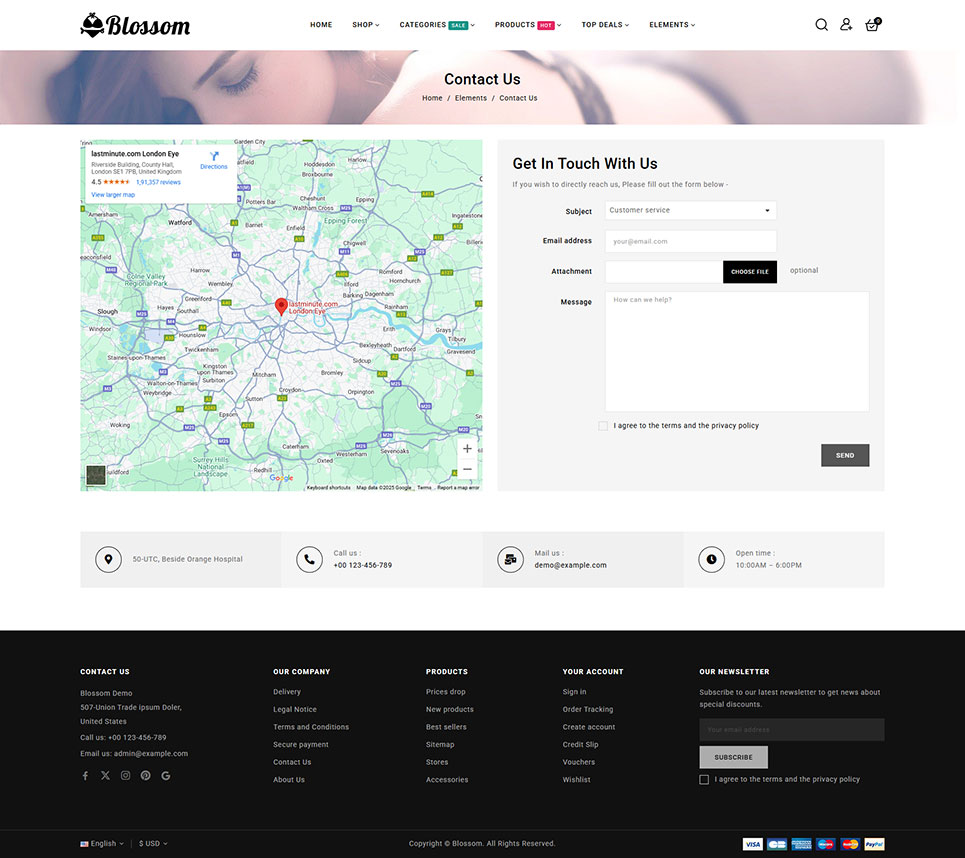The width and height of the screenshot is (965, 858).
Task: Open the user account icon
Action: click(x=846, y=25)
